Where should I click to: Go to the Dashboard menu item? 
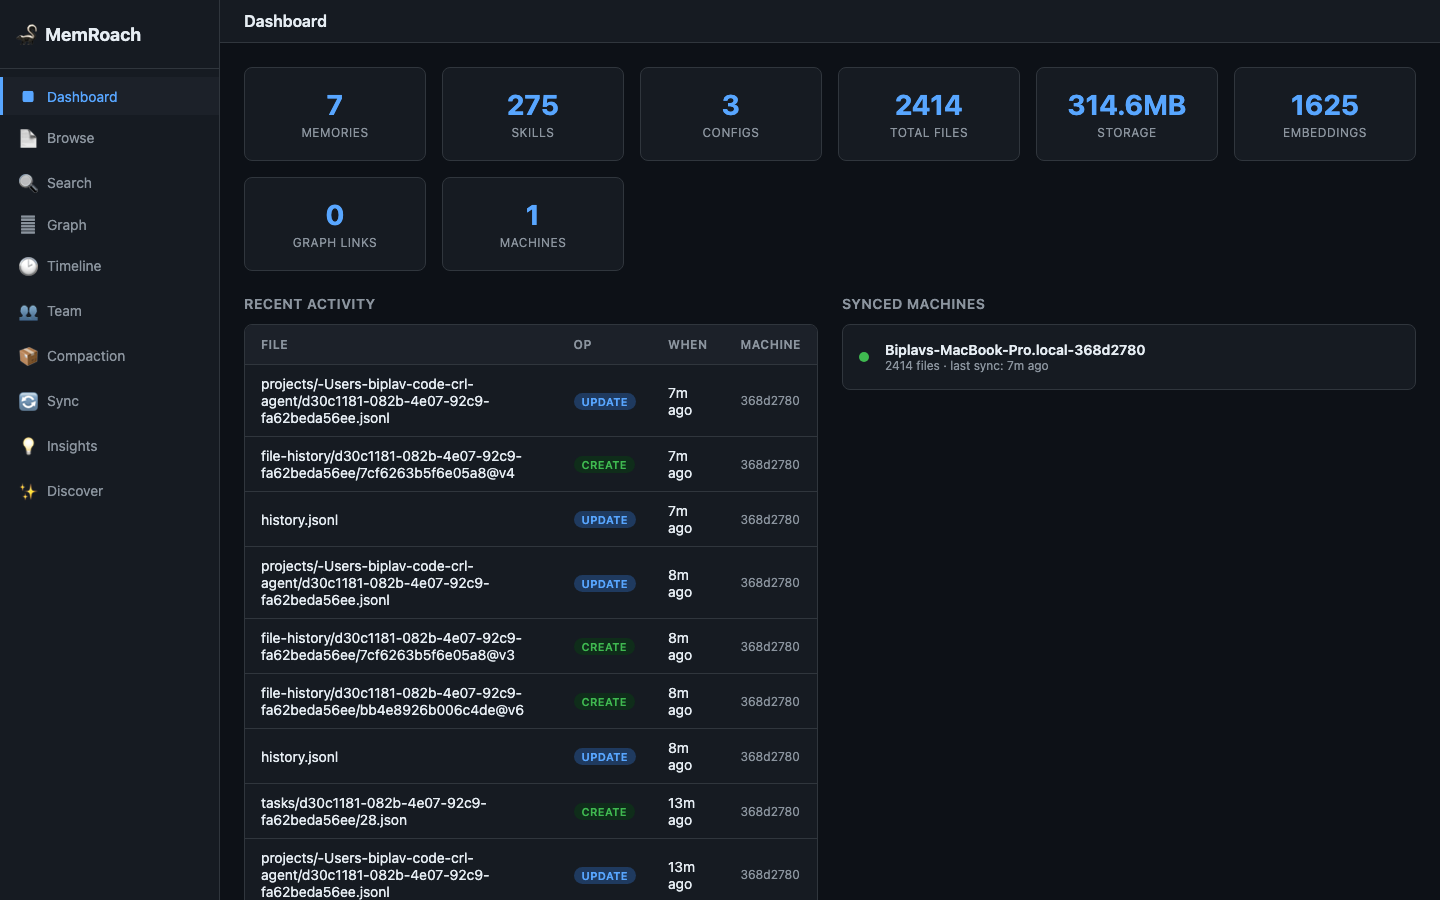point(110,97)
